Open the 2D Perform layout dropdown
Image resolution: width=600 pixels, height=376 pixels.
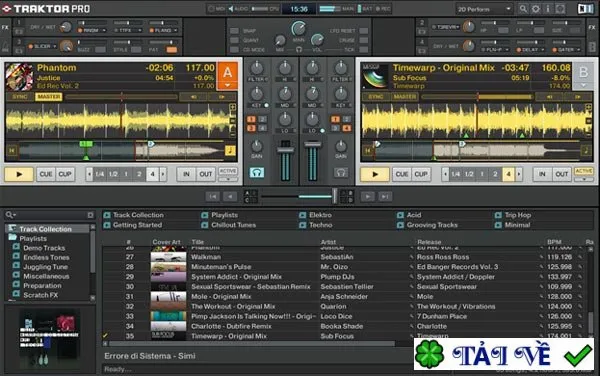point(484,9)
